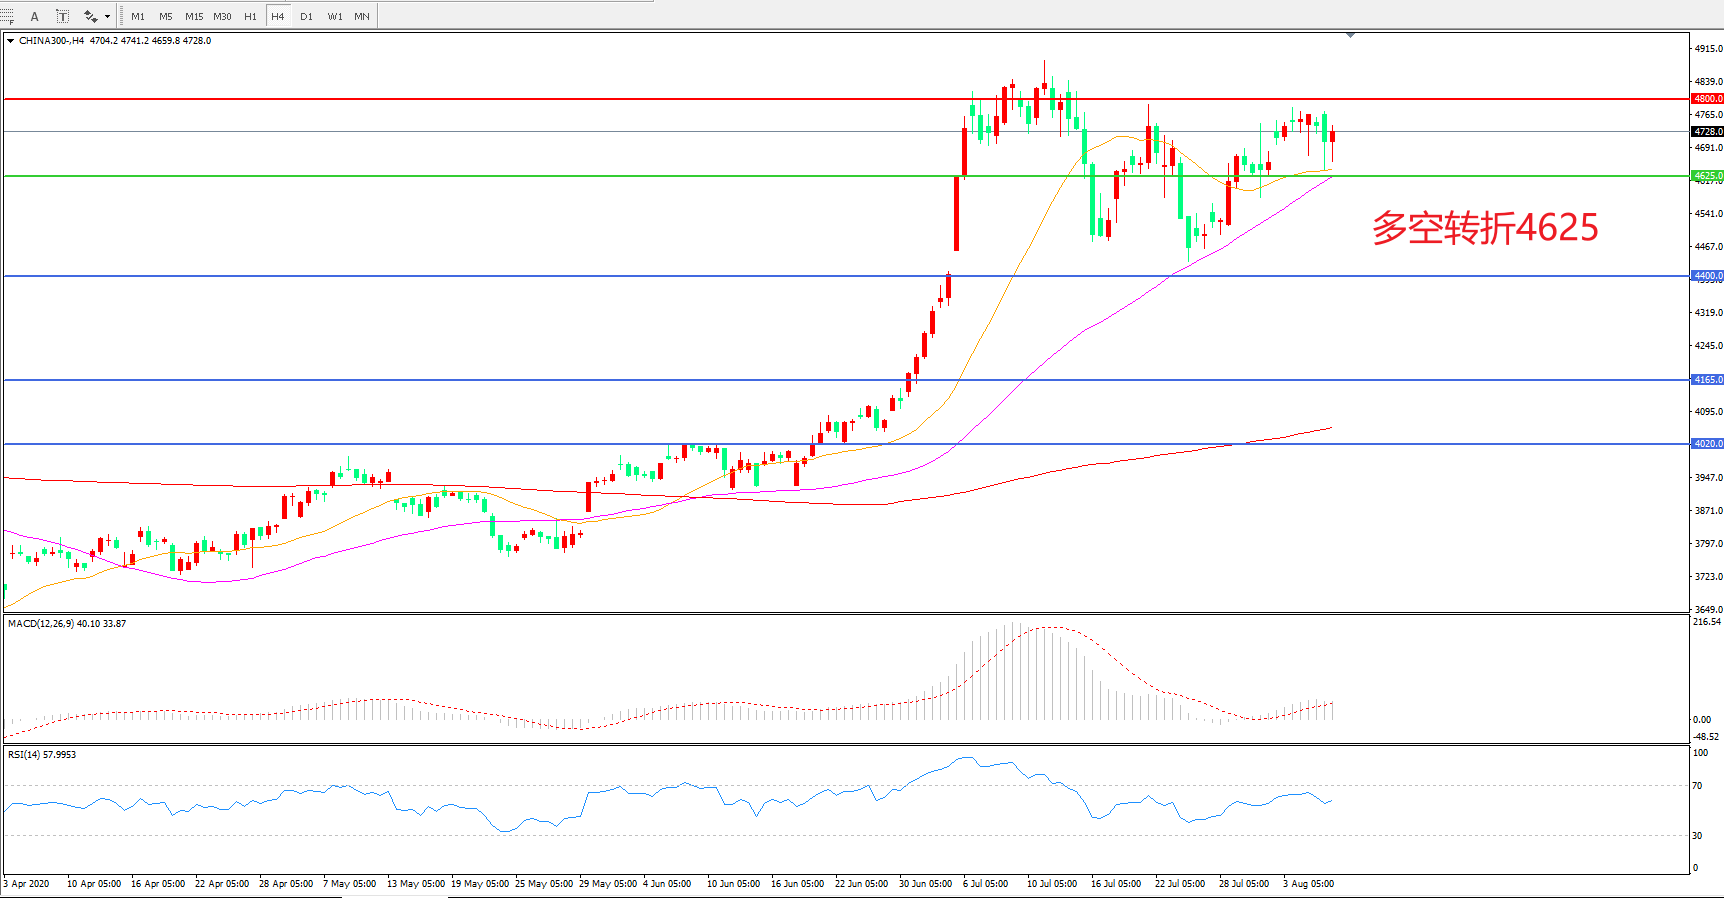Switch chart to M15 timeframe

(x=194, y=16)
